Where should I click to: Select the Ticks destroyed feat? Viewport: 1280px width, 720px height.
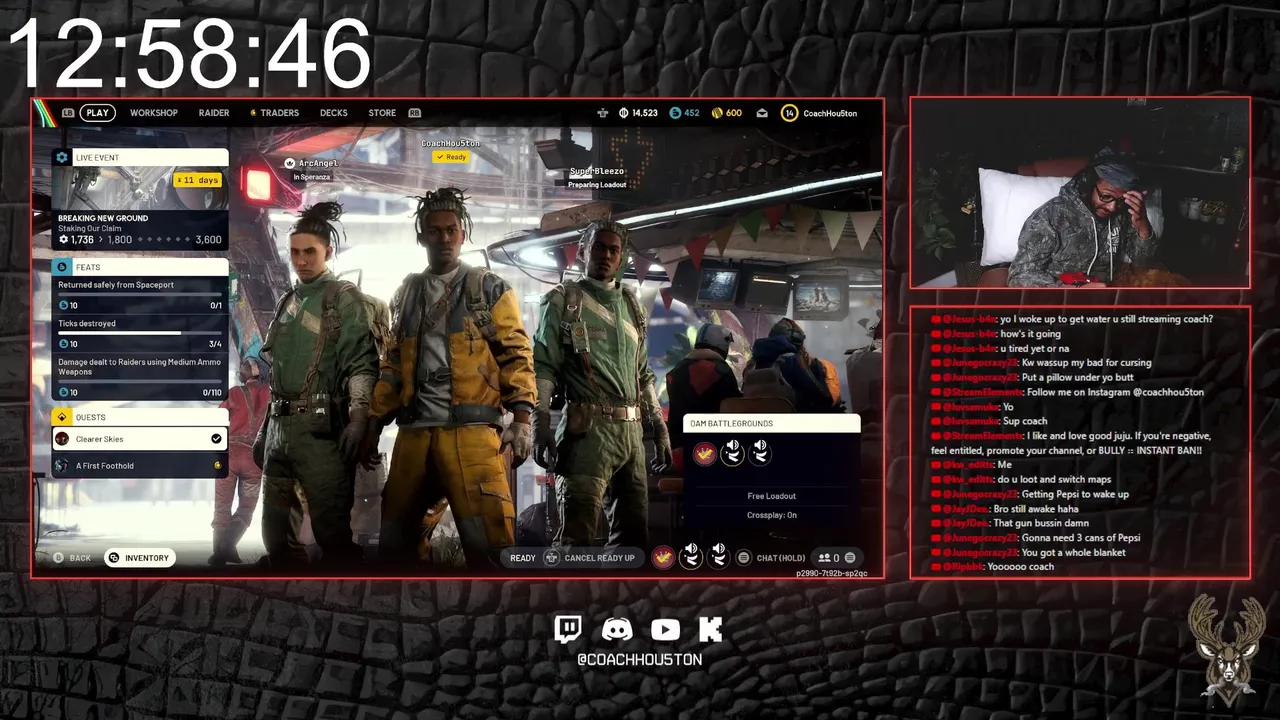pyautogui.click(x=140, y=333)
